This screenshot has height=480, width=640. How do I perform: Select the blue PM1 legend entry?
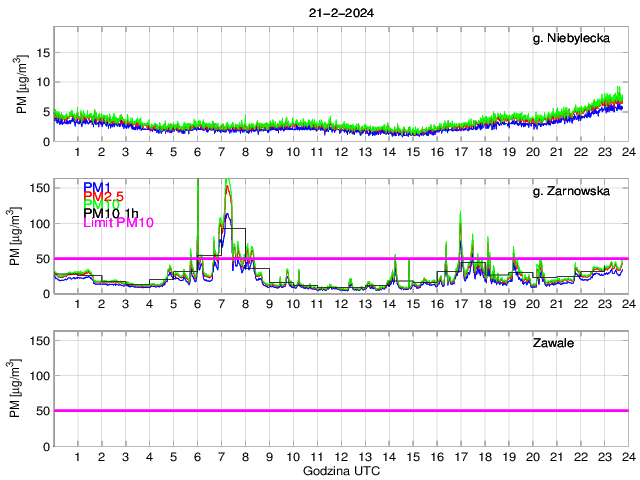tap(97, 187)
